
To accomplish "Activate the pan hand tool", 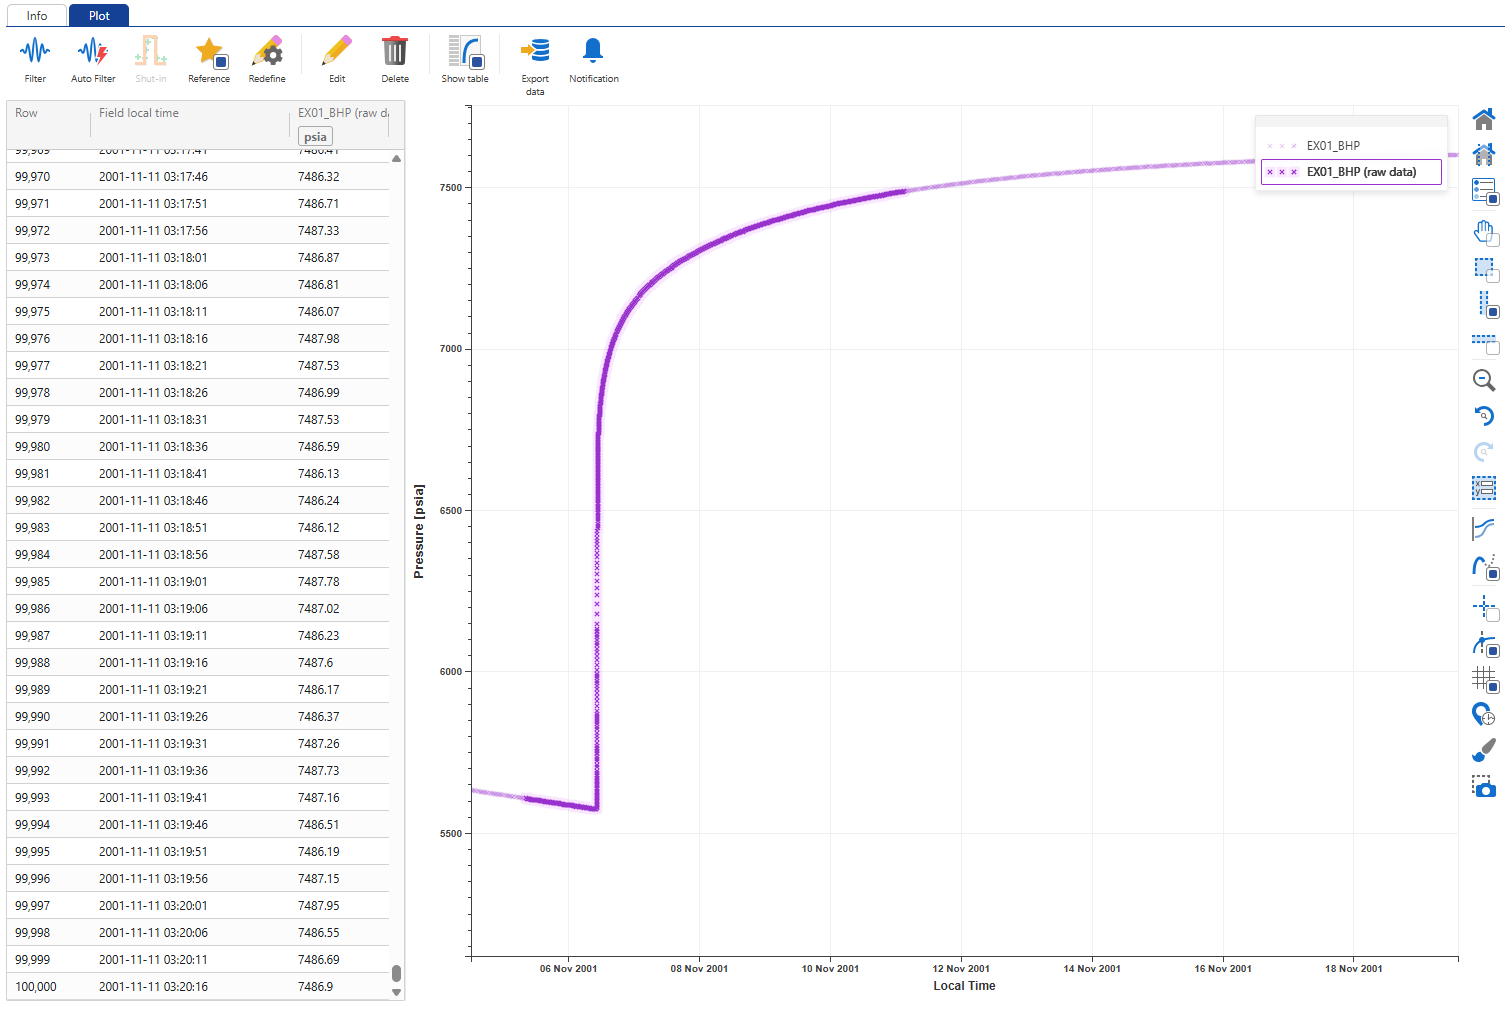I will 1484,232.
